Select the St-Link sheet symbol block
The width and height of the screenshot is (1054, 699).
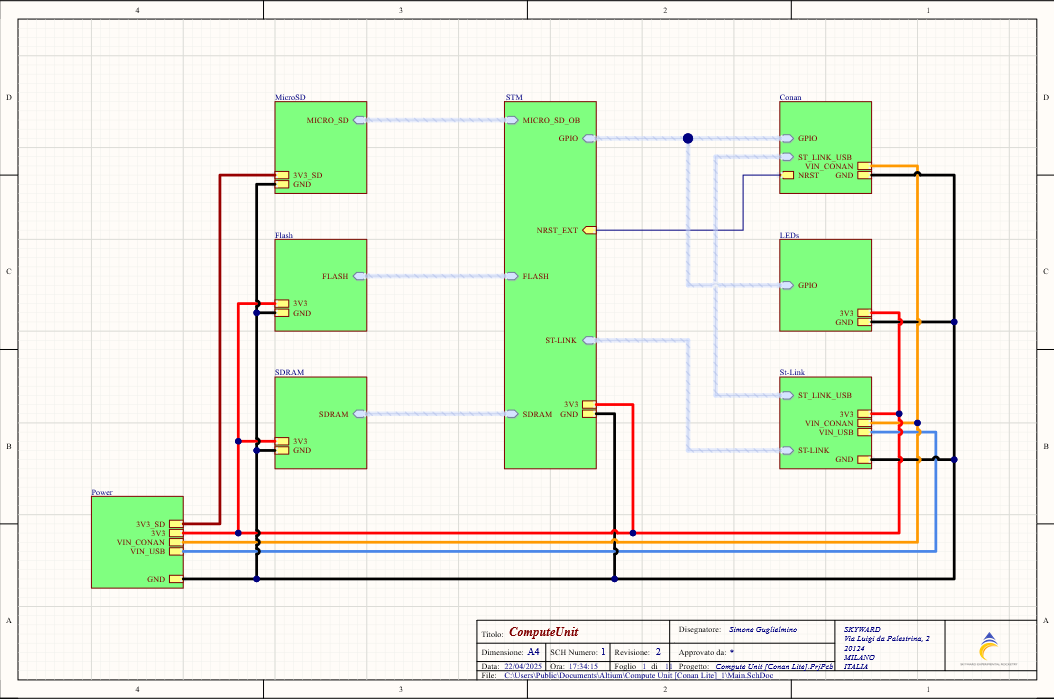[825, 423]
